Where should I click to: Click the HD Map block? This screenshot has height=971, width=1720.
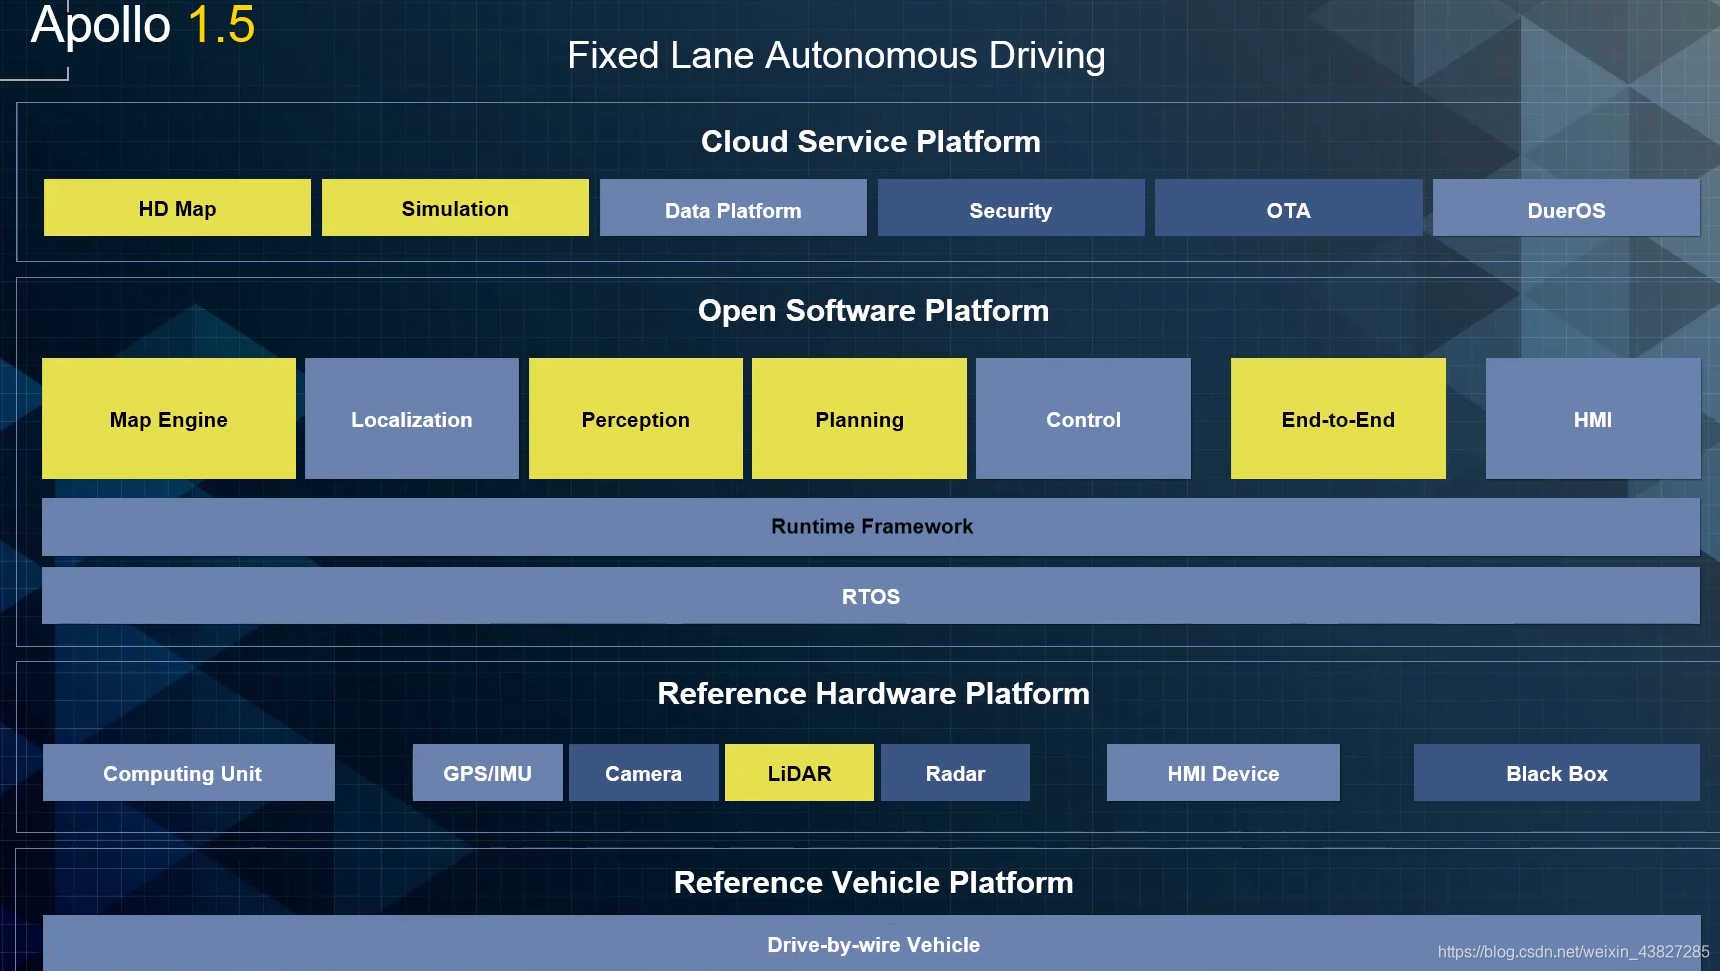coord(177,208)
